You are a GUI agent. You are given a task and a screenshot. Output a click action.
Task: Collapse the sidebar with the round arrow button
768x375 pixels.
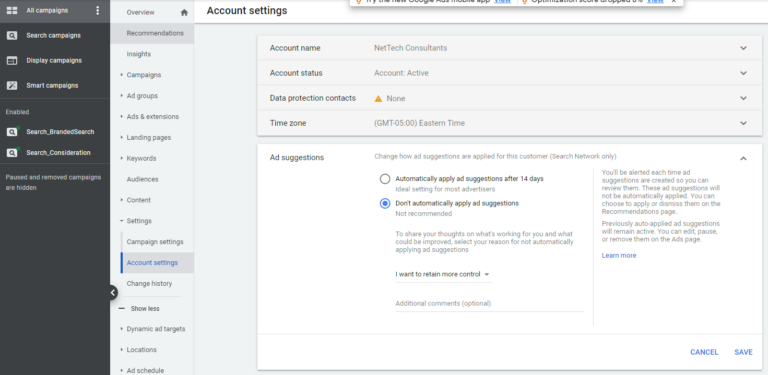[113, 293]
